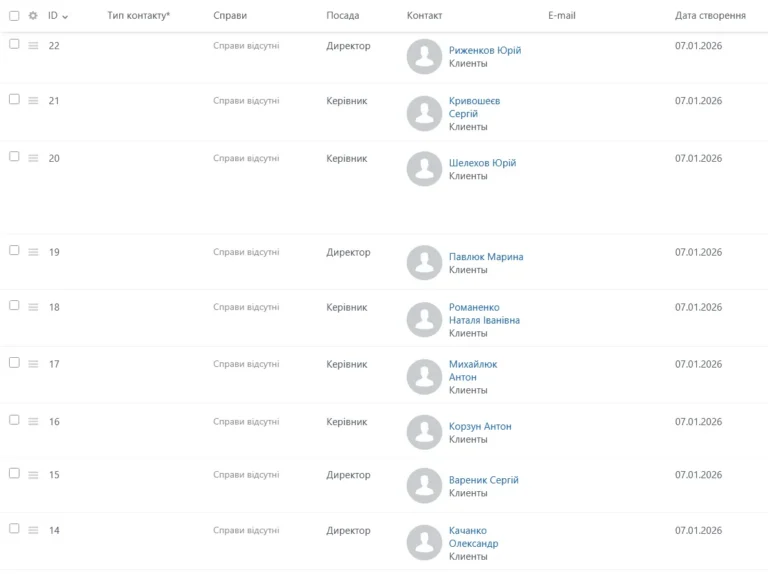Click hamburger menu icon of row 14
Viewport: 768px width, 574px height.
pos(33,530)
